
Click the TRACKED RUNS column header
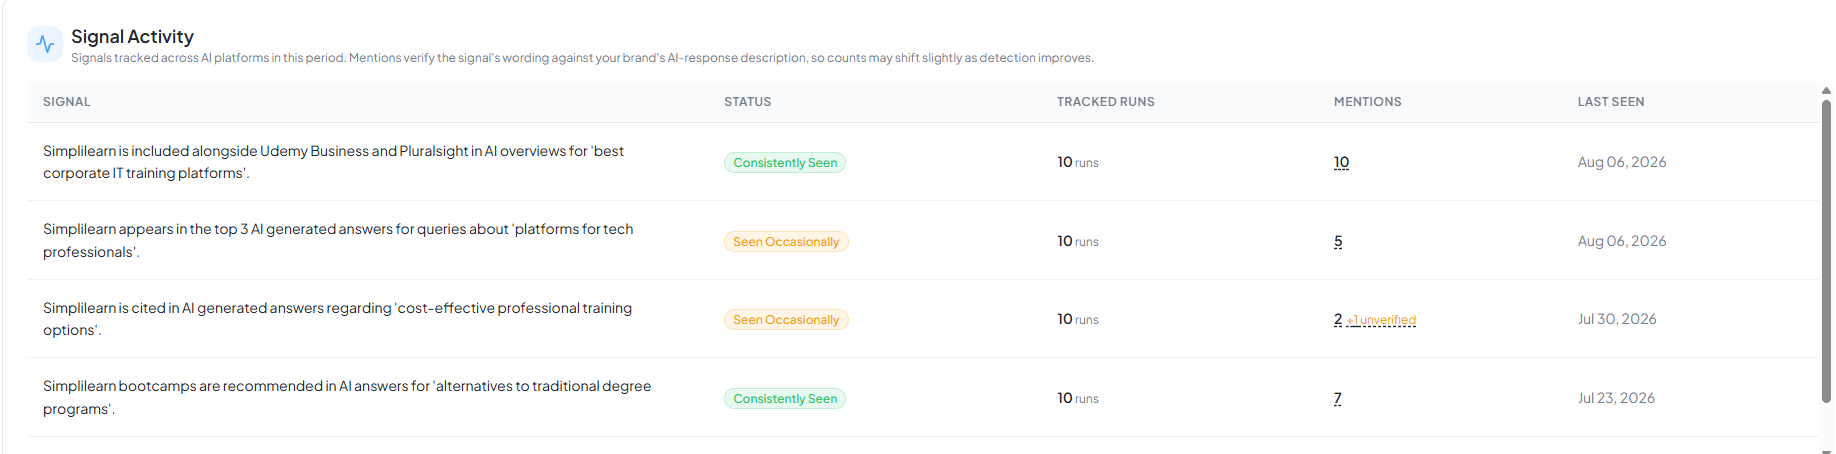(1106, 102)
